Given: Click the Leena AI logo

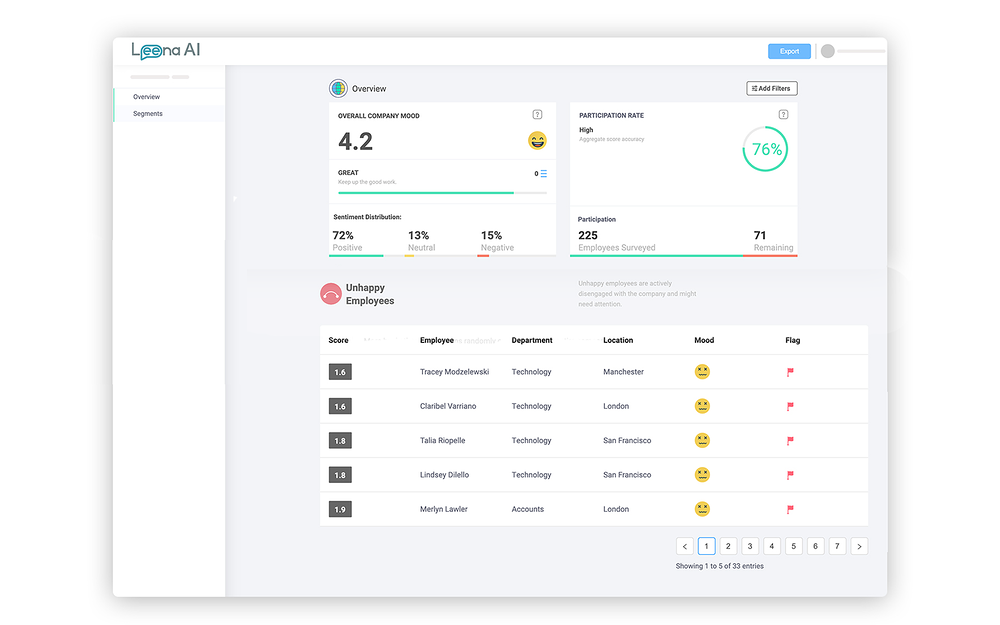Looking at the screenshot, I should tap(166, 50).
